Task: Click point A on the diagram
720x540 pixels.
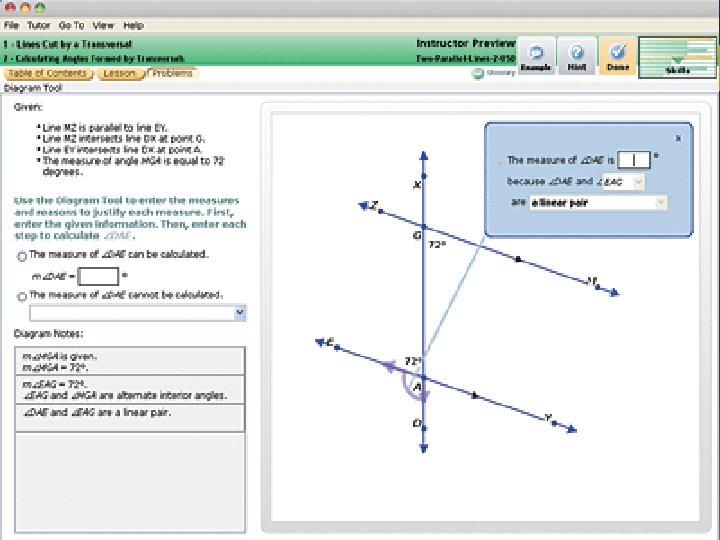Action: pos(423,377)
